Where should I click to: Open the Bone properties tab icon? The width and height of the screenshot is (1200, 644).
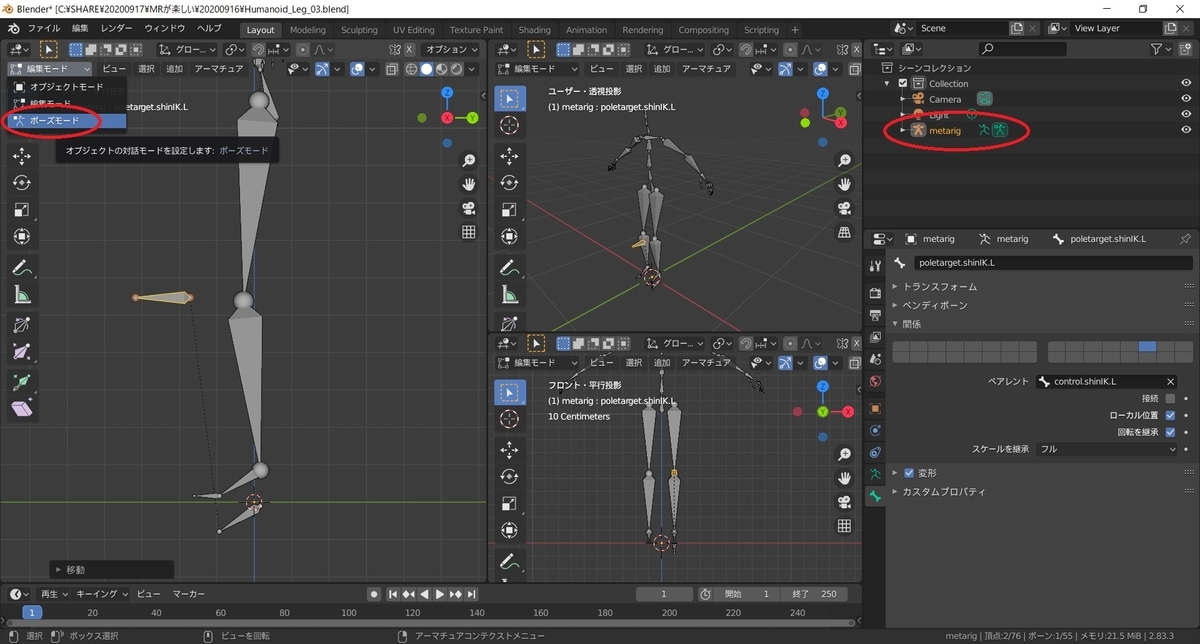pos(875,496)
